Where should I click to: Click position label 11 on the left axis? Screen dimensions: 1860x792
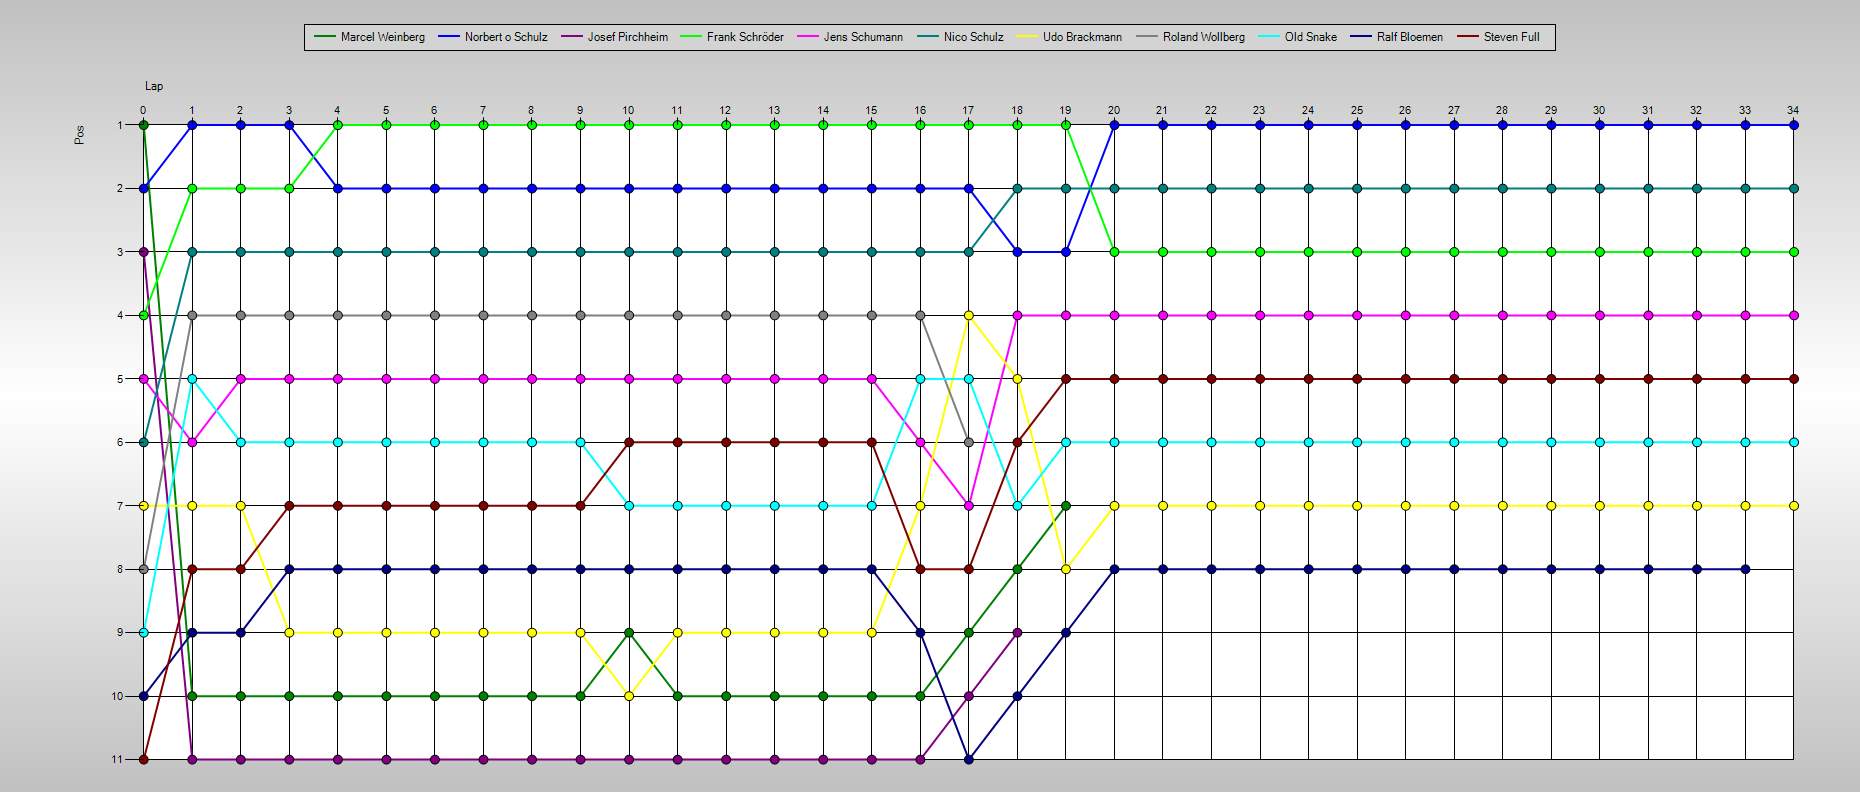(x=118, y=759)
